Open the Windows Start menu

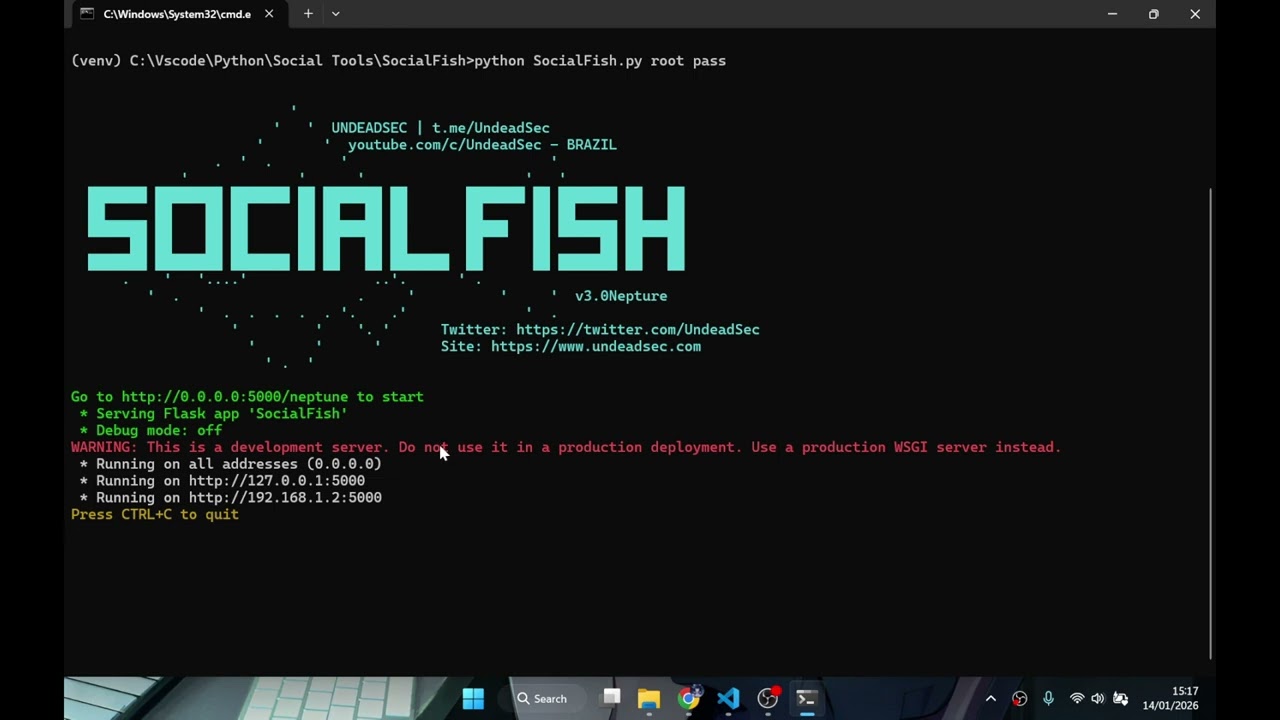[x=473, y=698]
